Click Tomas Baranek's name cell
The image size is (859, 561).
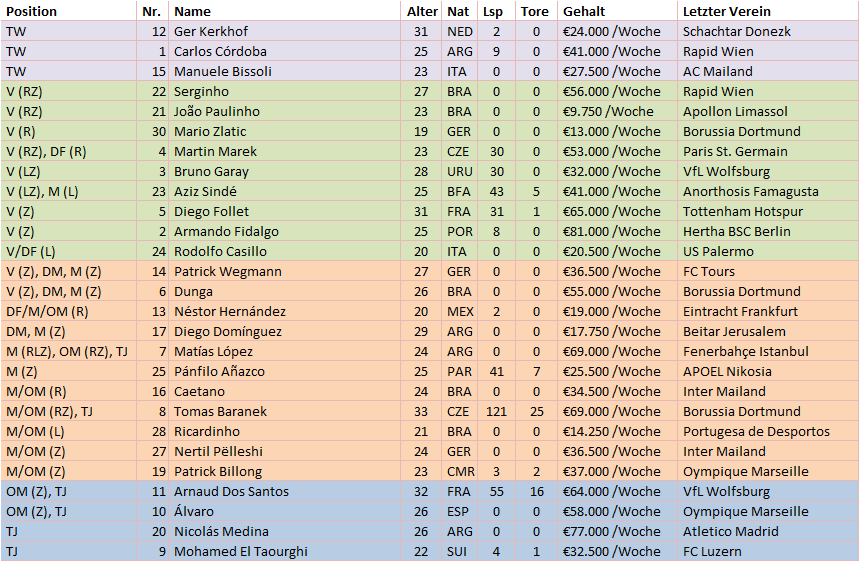pos(285,411)
